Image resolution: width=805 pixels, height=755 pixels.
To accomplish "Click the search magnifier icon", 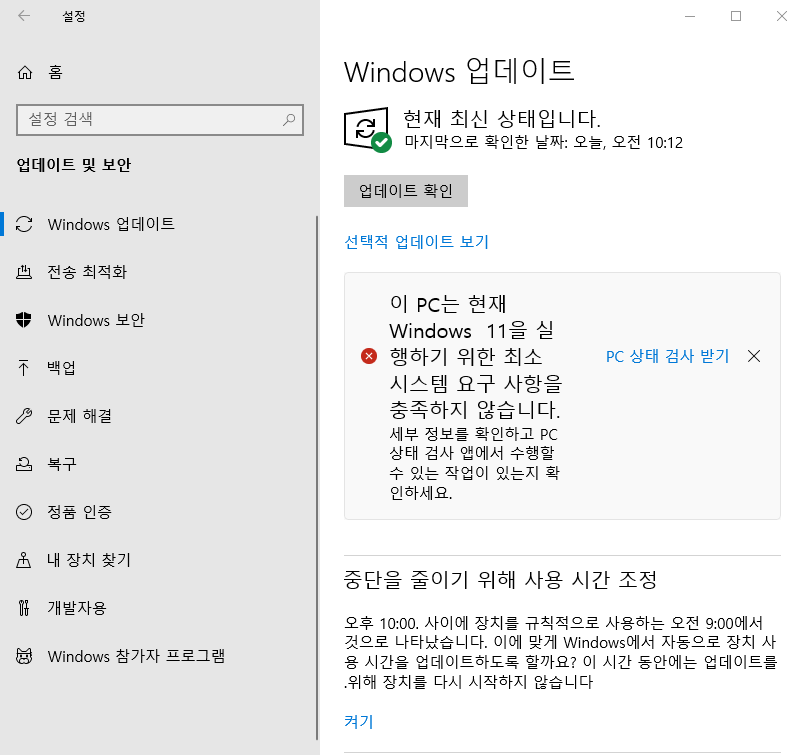I will click(289, 119).
